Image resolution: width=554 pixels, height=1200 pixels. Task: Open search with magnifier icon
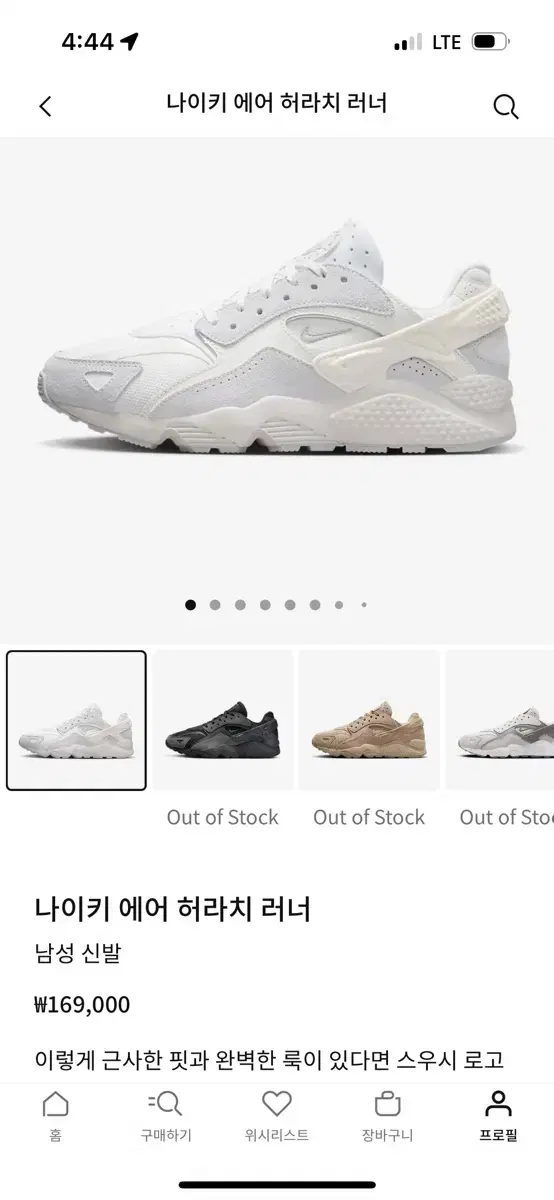pyautogui.click(x=507, y=107)
